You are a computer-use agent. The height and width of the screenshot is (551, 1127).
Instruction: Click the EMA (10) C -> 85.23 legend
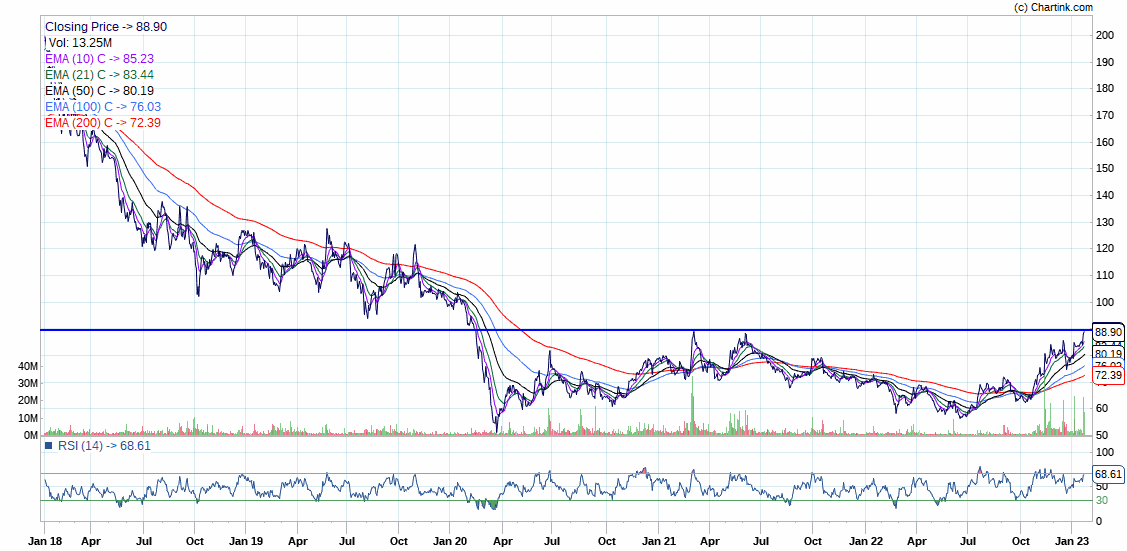tap(99, 59)
